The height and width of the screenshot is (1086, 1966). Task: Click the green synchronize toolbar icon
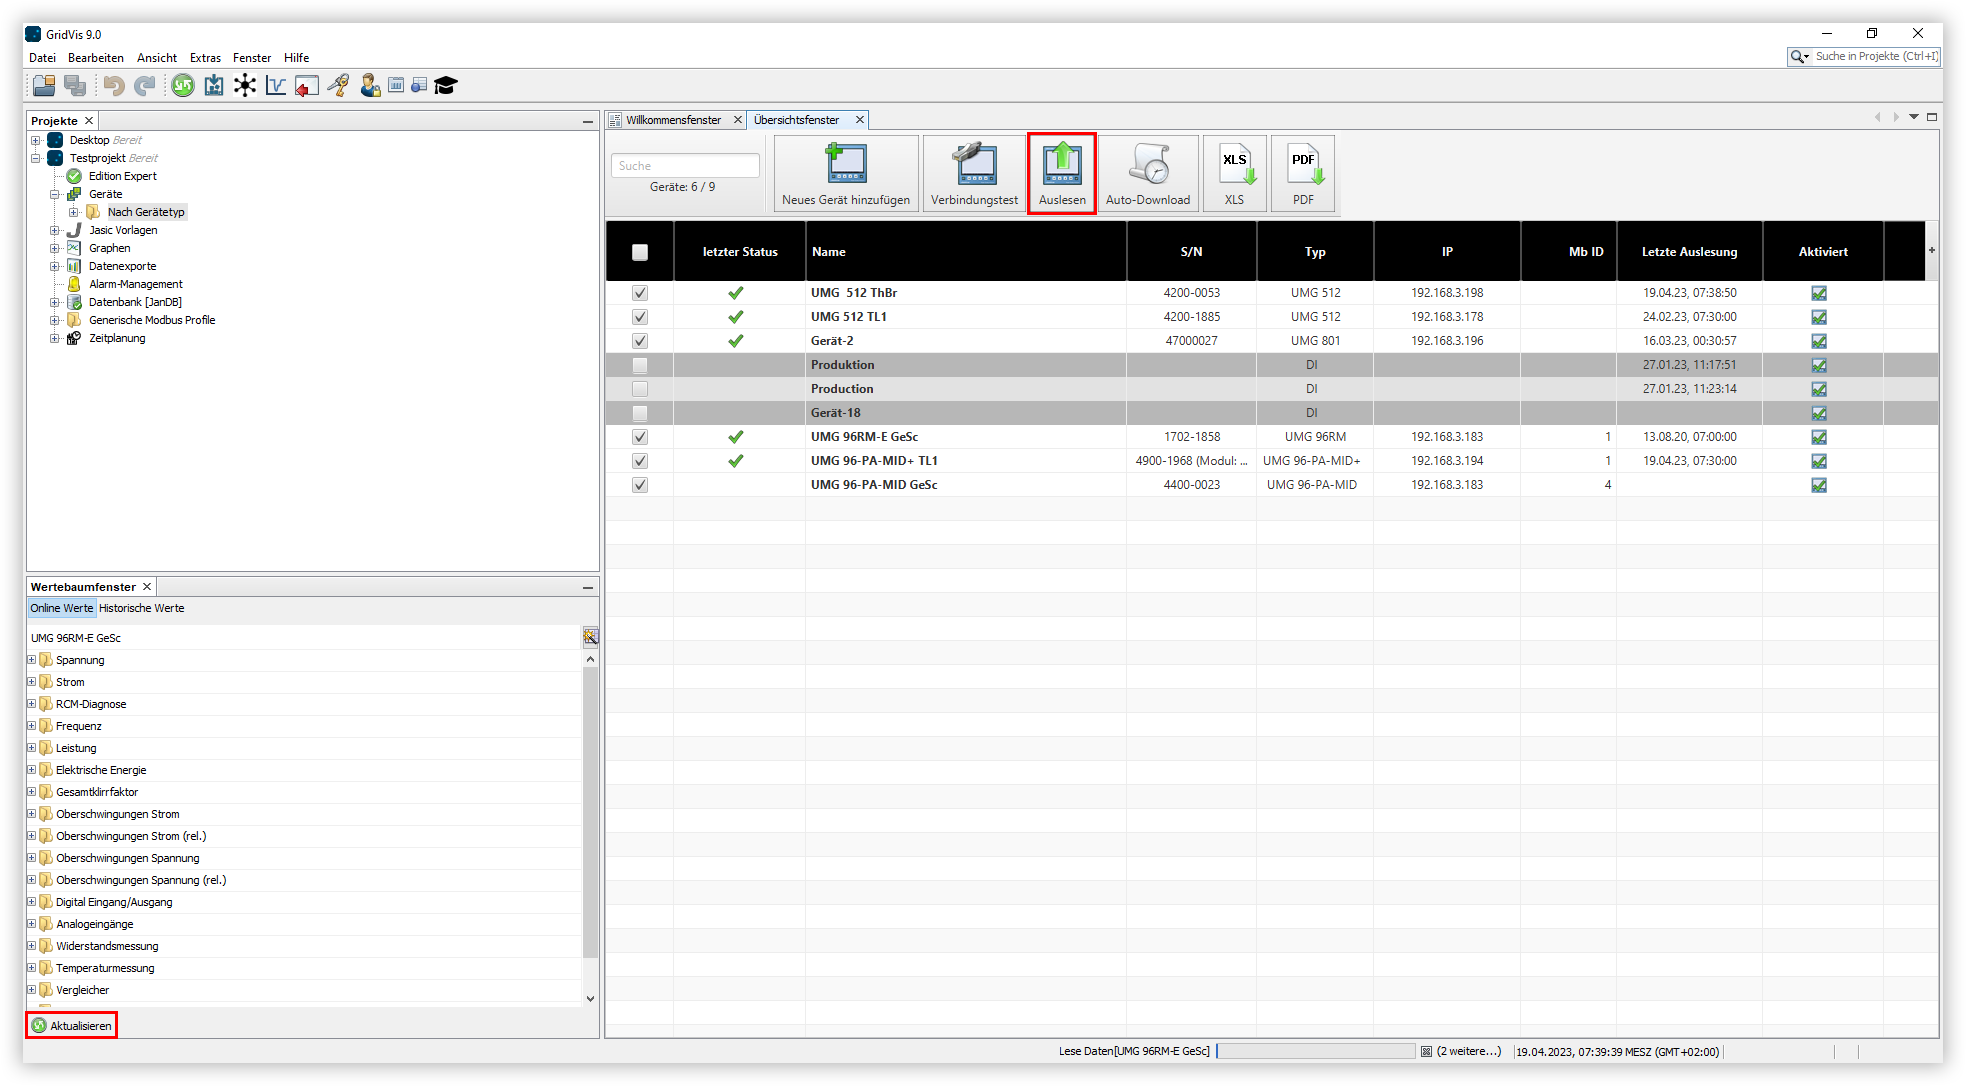coord(183,86)
